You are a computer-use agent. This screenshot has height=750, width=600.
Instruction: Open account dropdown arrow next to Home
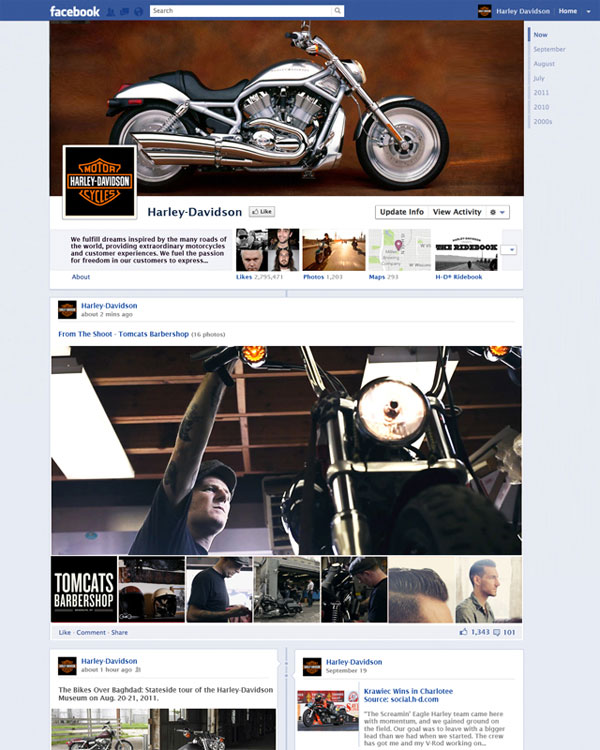pos(588,11)
